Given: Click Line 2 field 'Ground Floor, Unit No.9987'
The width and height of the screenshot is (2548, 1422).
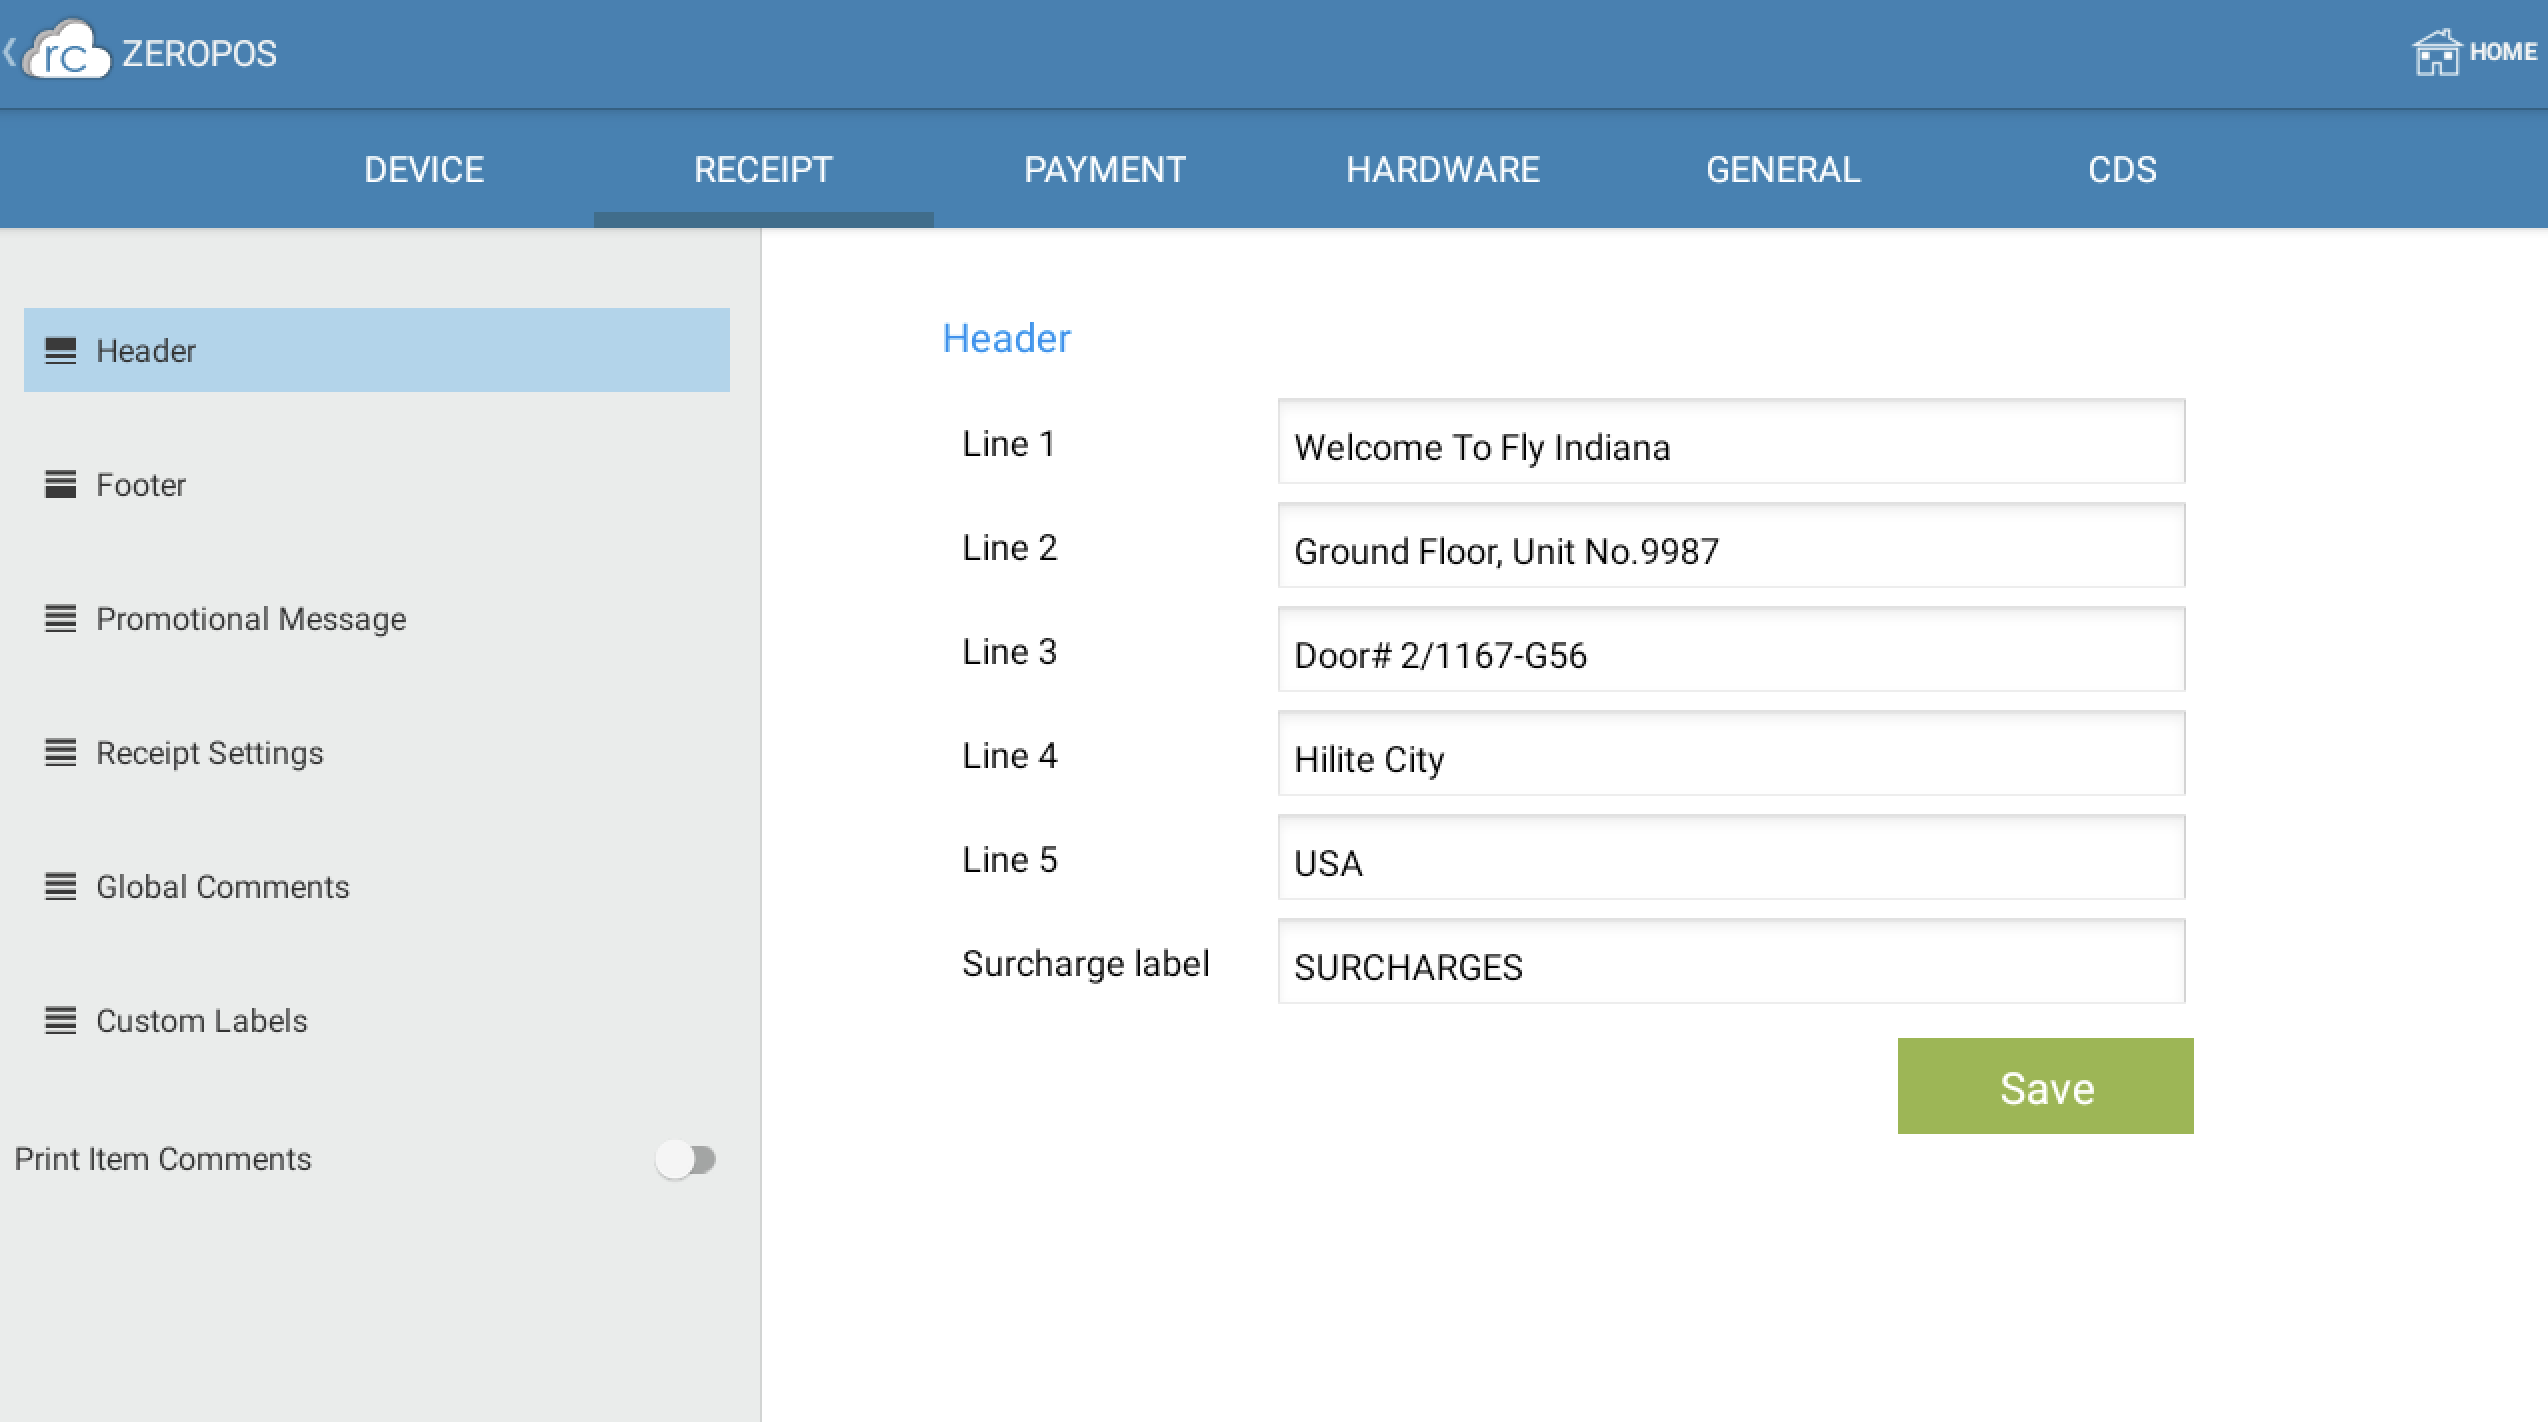Looking at the screenshot, I should 1731,546.
